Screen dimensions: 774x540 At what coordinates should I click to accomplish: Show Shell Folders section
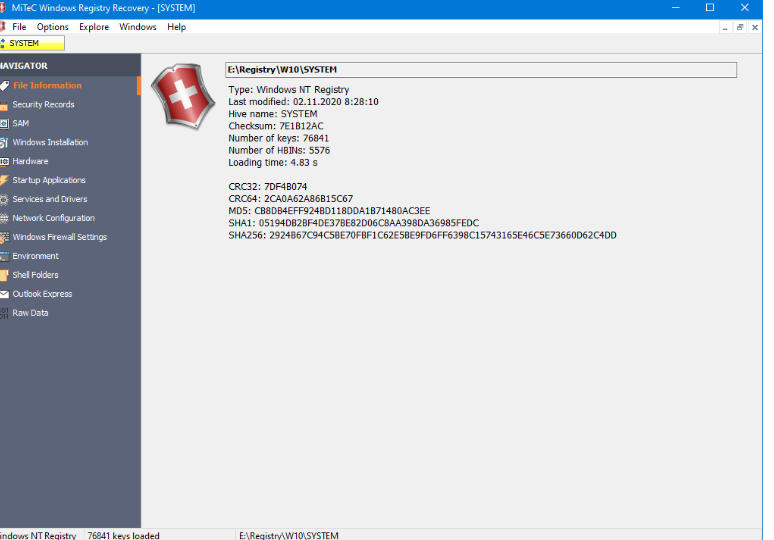35,276
